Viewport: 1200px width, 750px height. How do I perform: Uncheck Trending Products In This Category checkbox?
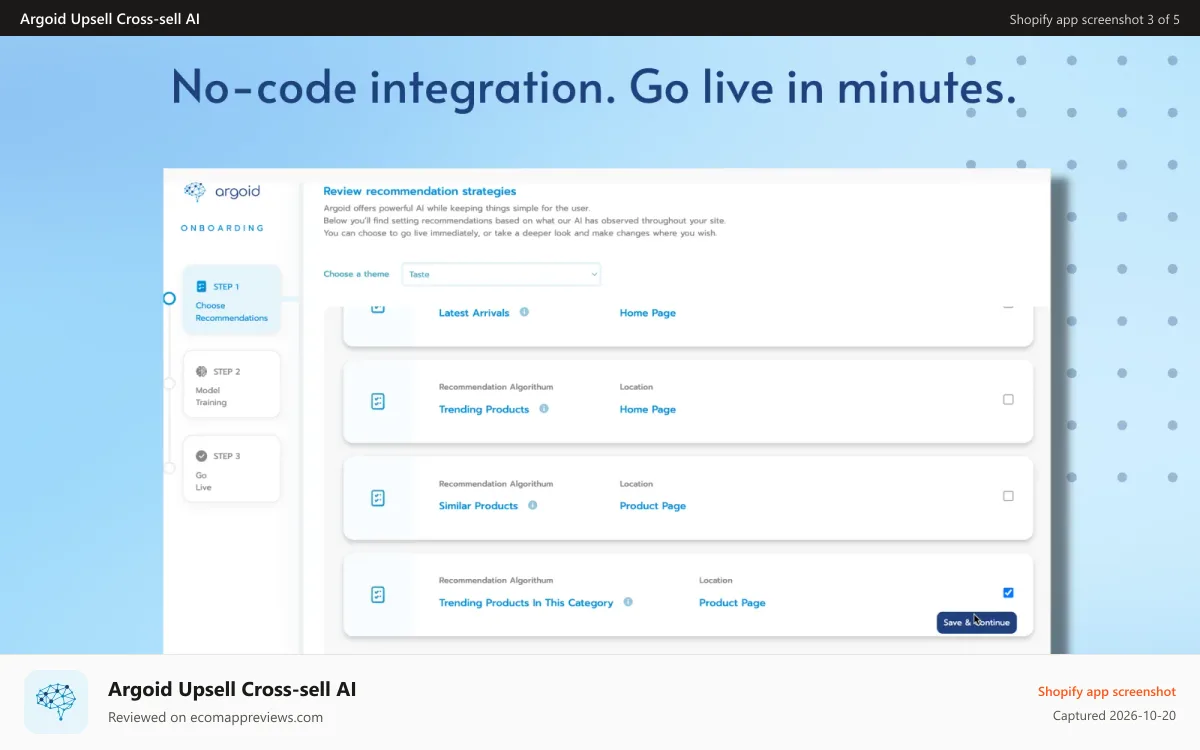click(1008, 592)
